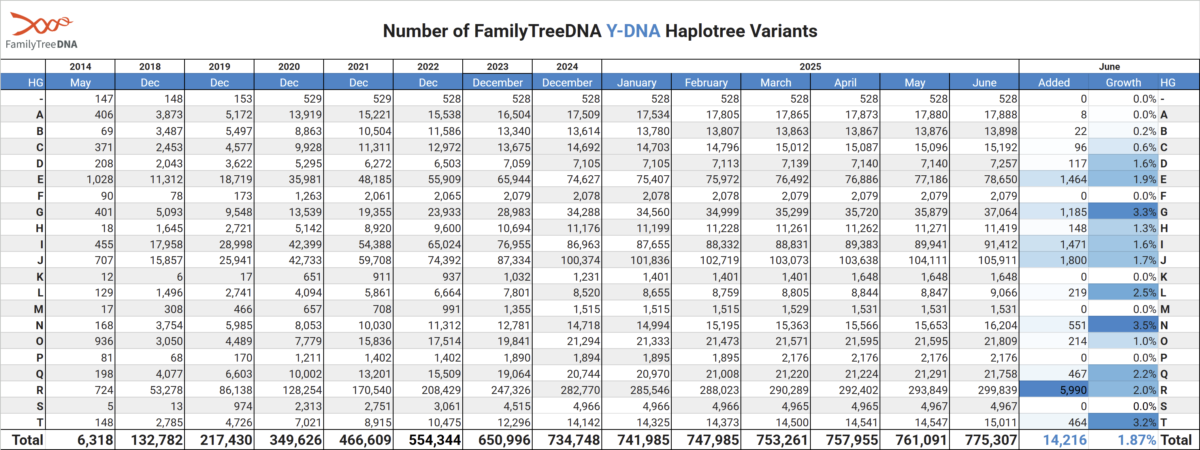Select the January month header
Image resolution: width=1200 pixels, height=450 pixels.
coord(638,82)
